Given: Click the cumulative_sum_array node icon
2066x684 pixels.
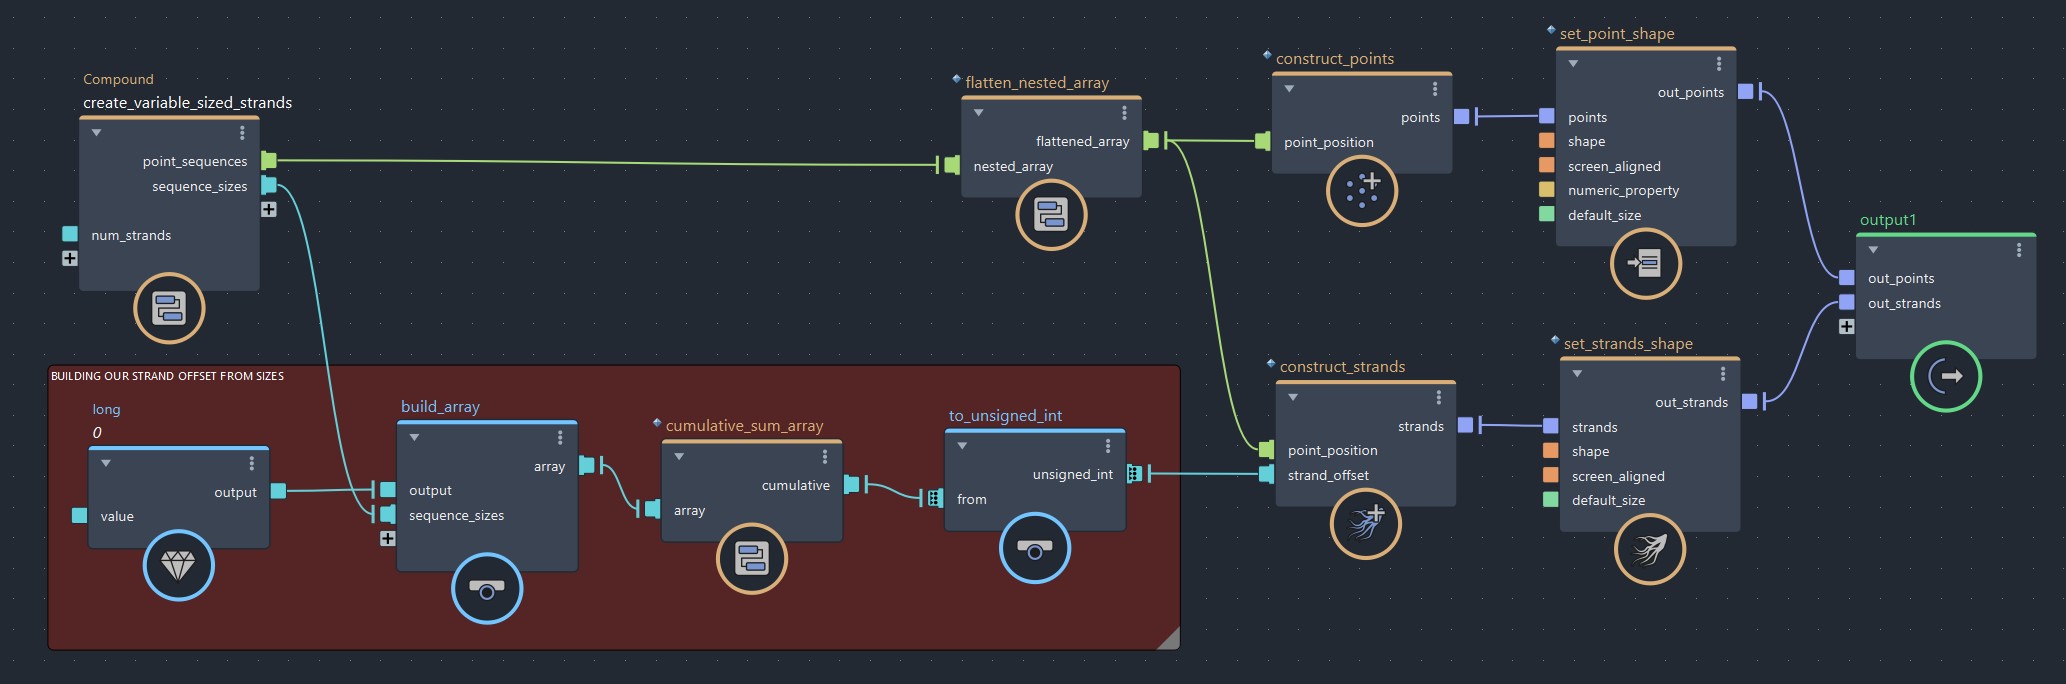Looking at the screenshot, I should click(x=751, y=558).
